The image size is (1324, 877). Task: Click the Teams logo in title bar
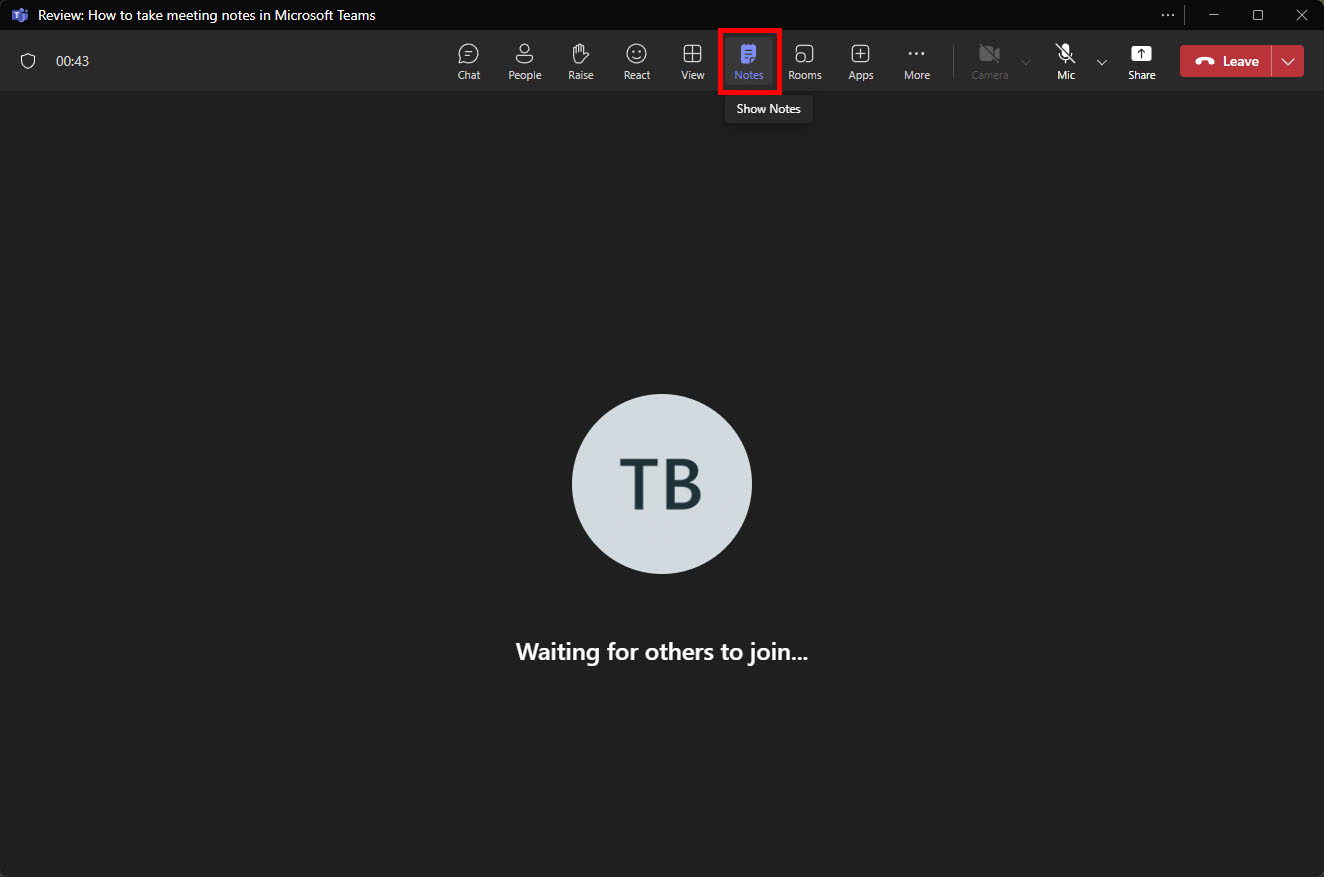point(20,15)
